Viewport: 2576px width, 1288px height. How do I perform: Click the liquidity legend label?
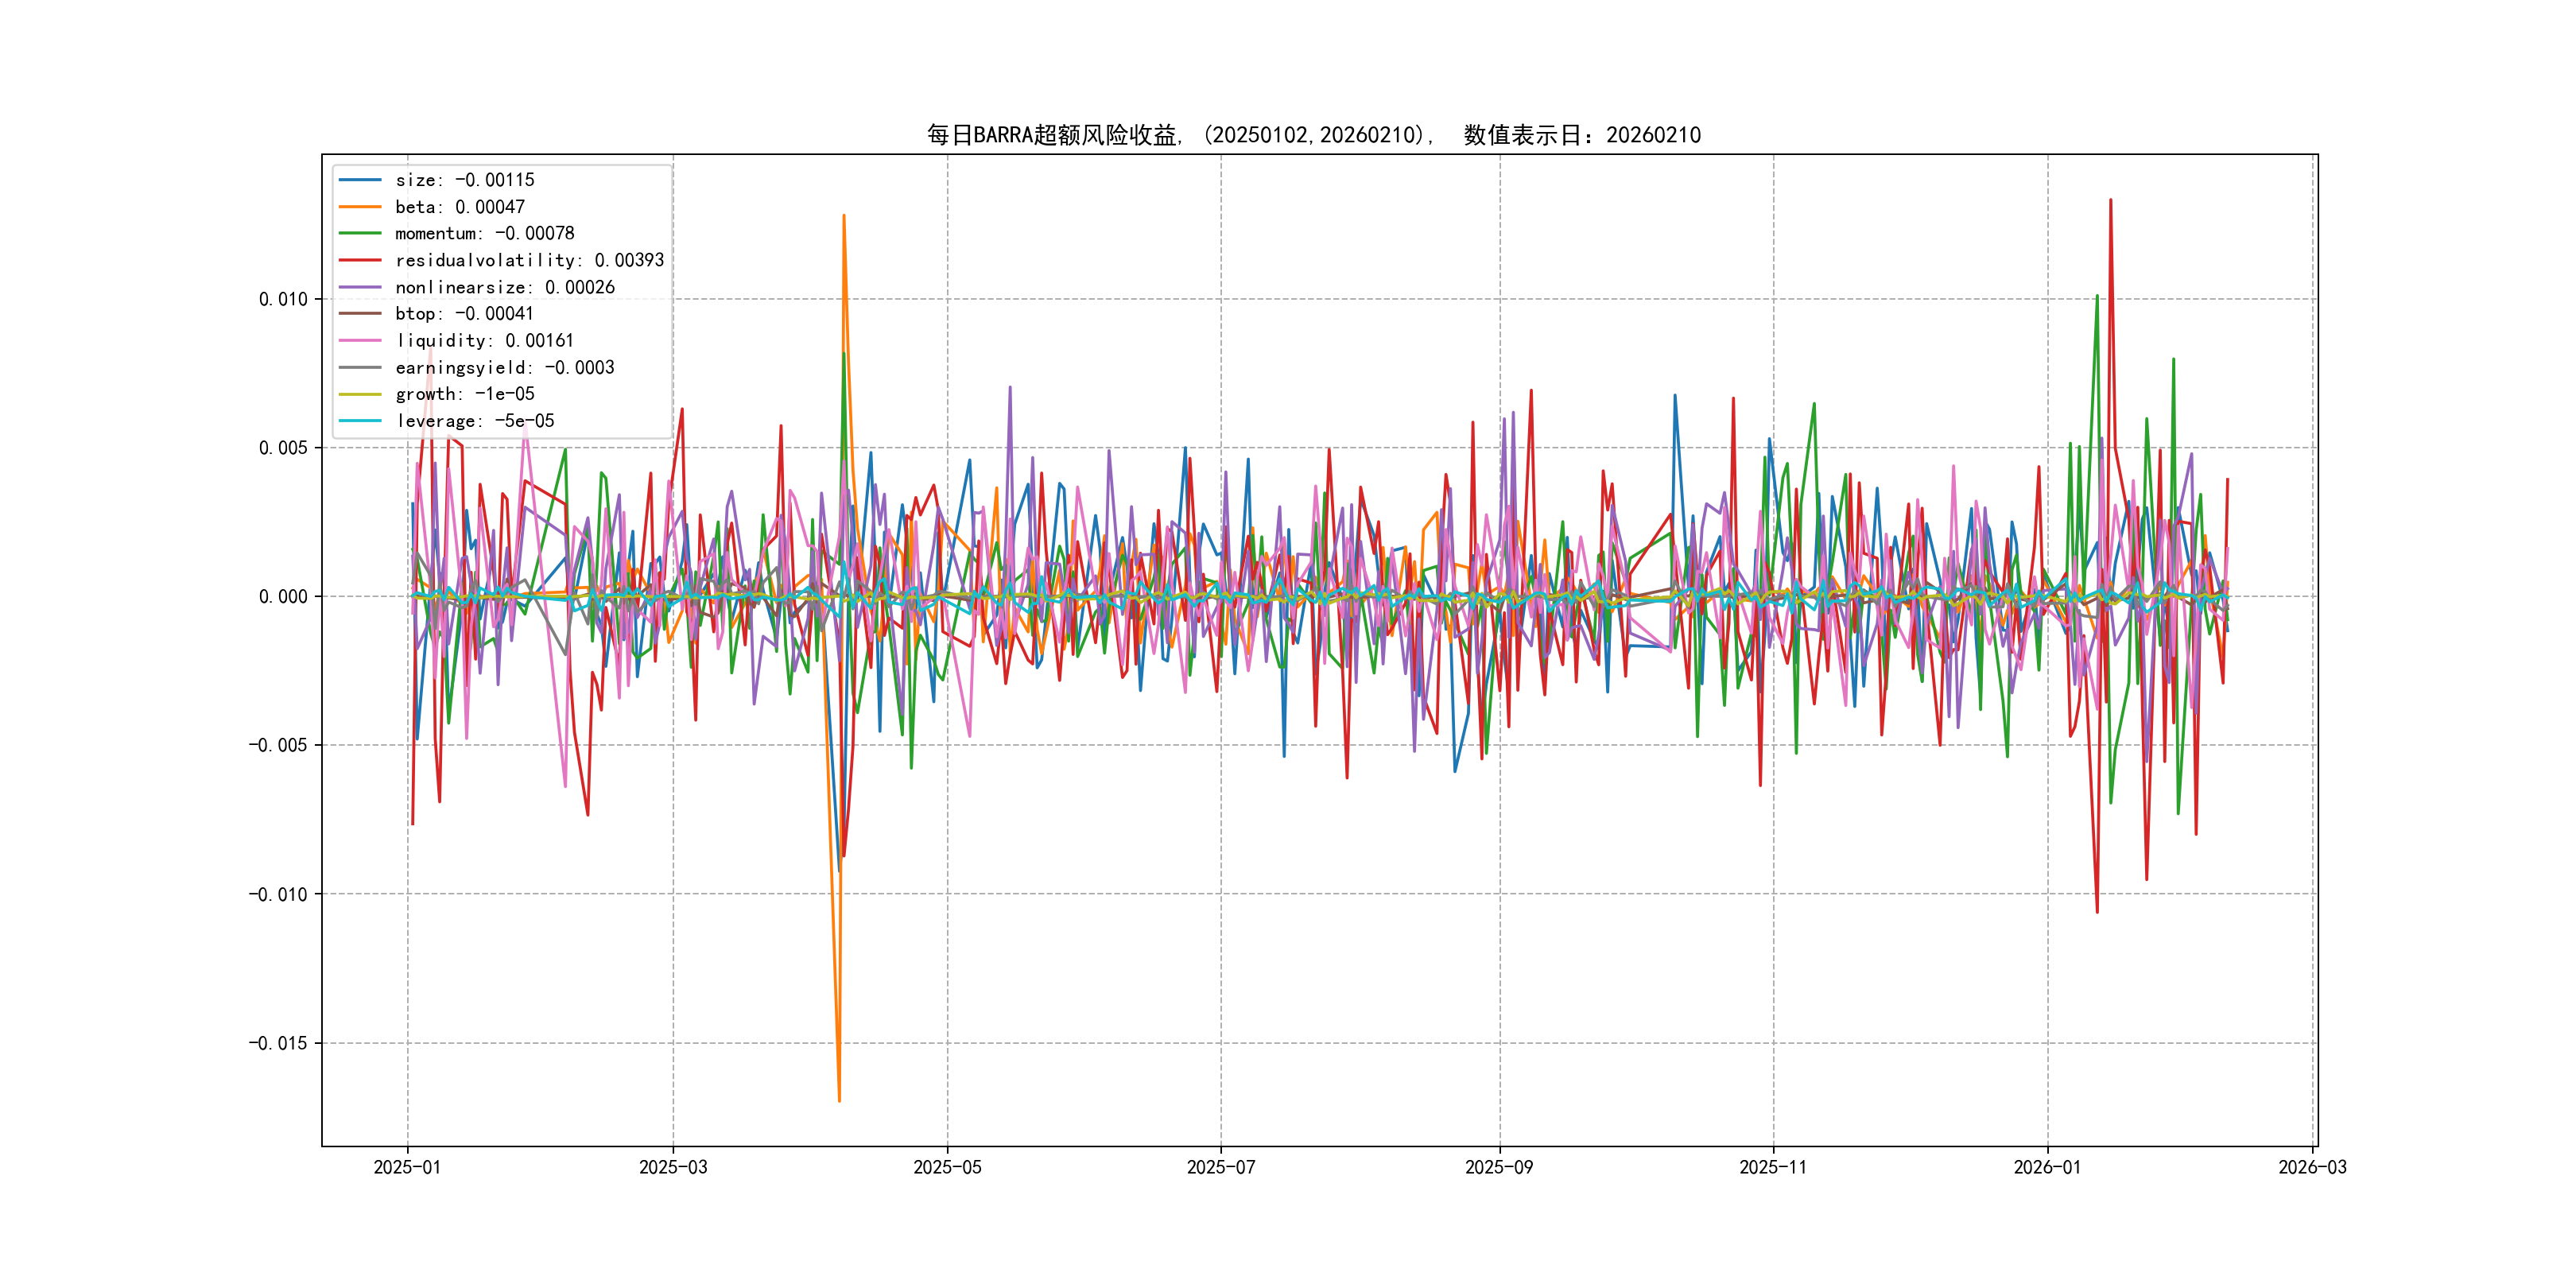484,341
